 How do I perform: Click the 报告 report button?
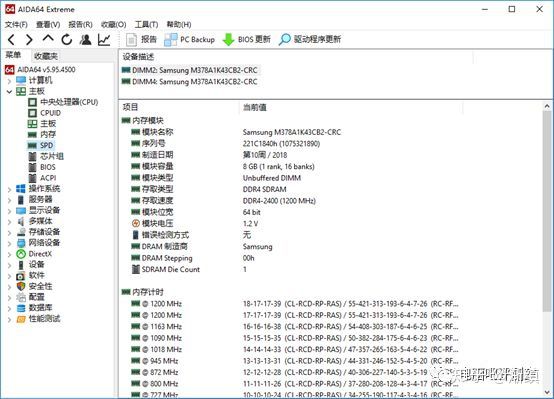coord(141,39)
